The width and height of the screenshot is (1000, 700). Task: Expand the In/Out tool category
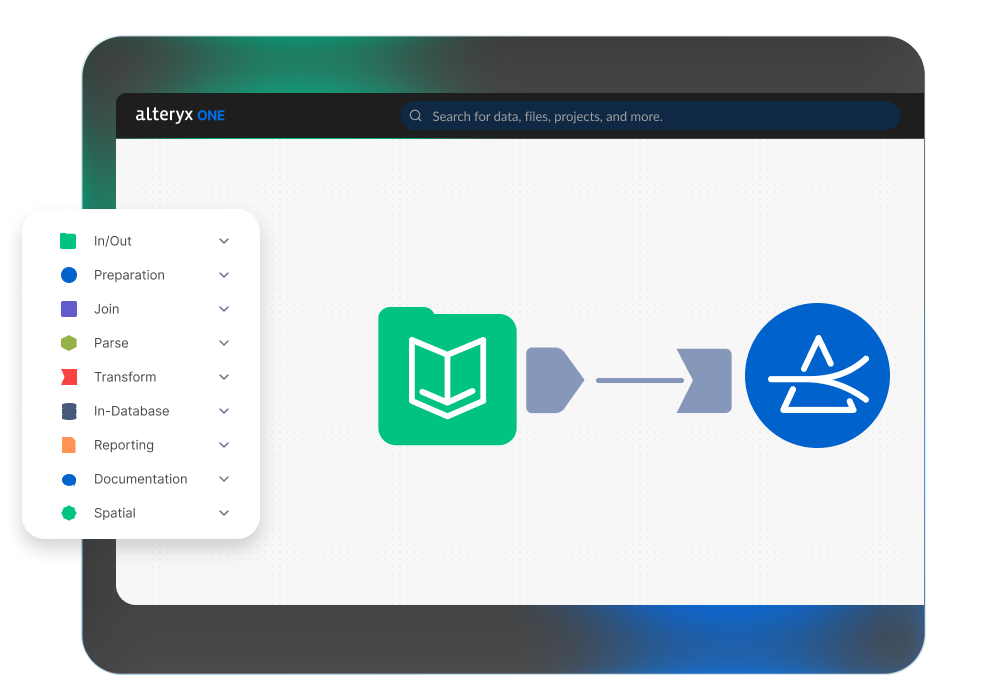[x=224, y=240]
